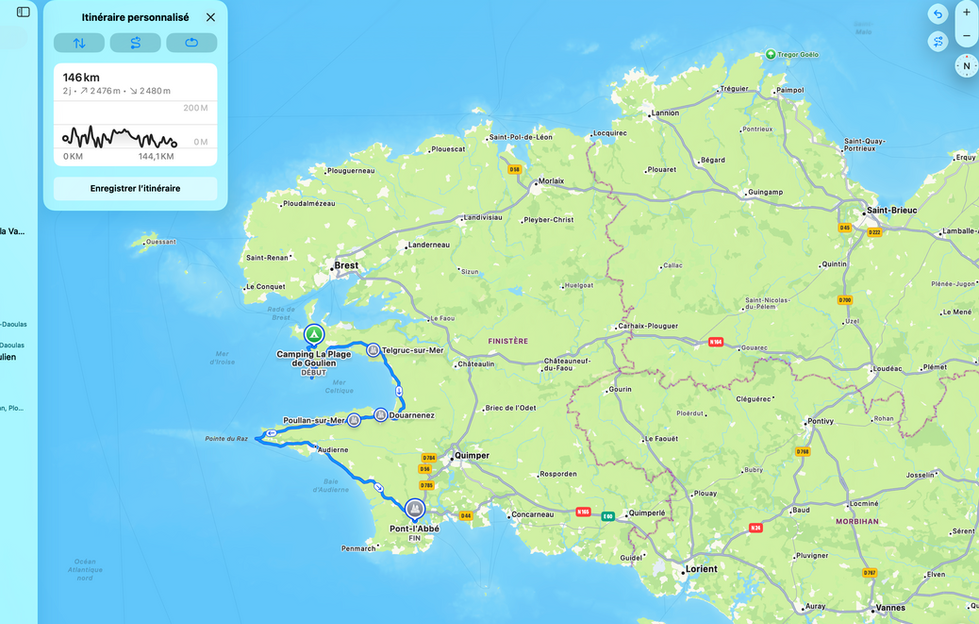Click the Carhaix-Plouguer town label
Image resolution: width=979 pixels, height=624 pixels.
tap(648, 326)
